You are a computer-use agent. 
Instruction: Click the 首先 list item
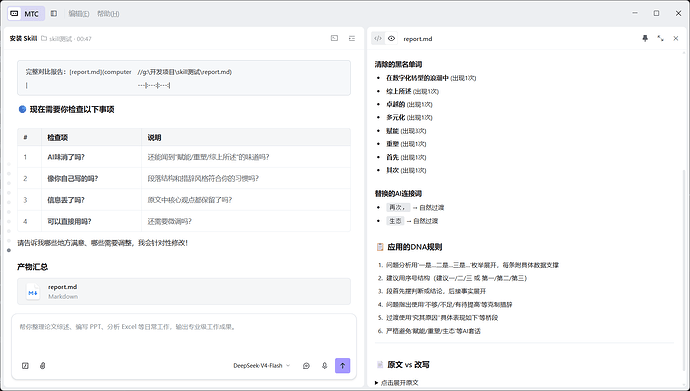(x=406, y=157)
